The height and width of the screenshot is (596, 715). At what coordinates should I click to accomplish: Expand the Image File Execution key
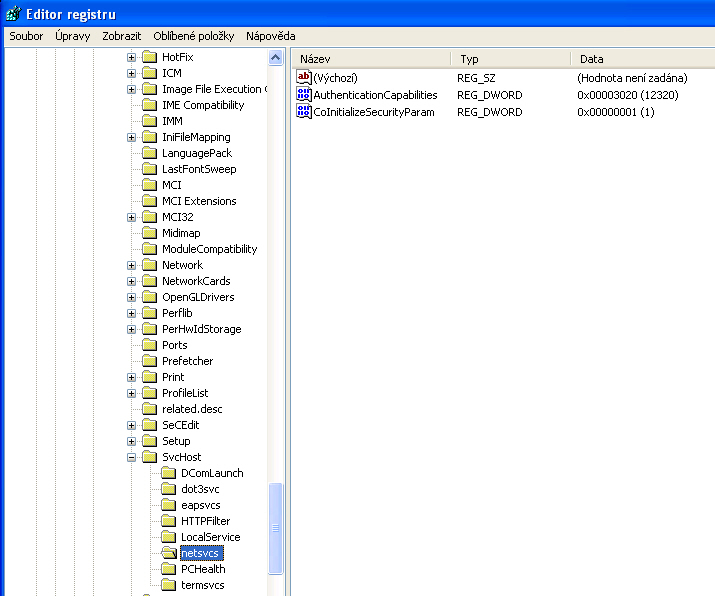coord(131,89)
